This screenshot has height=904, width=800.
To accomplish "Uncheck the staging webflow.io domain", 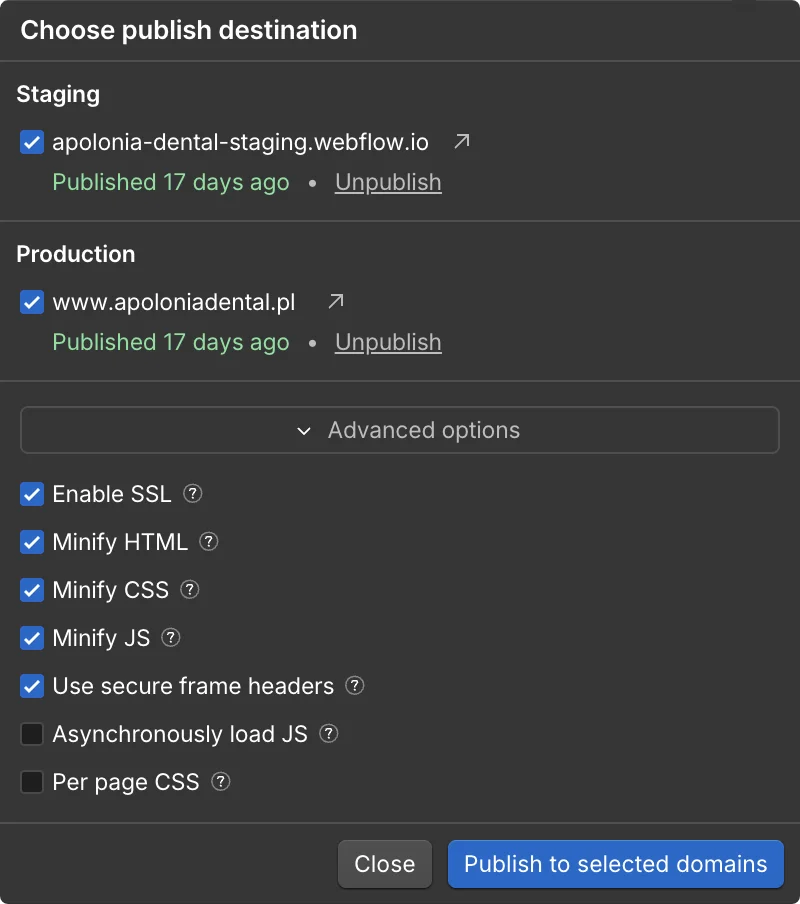I will click(x=32, y=142).
